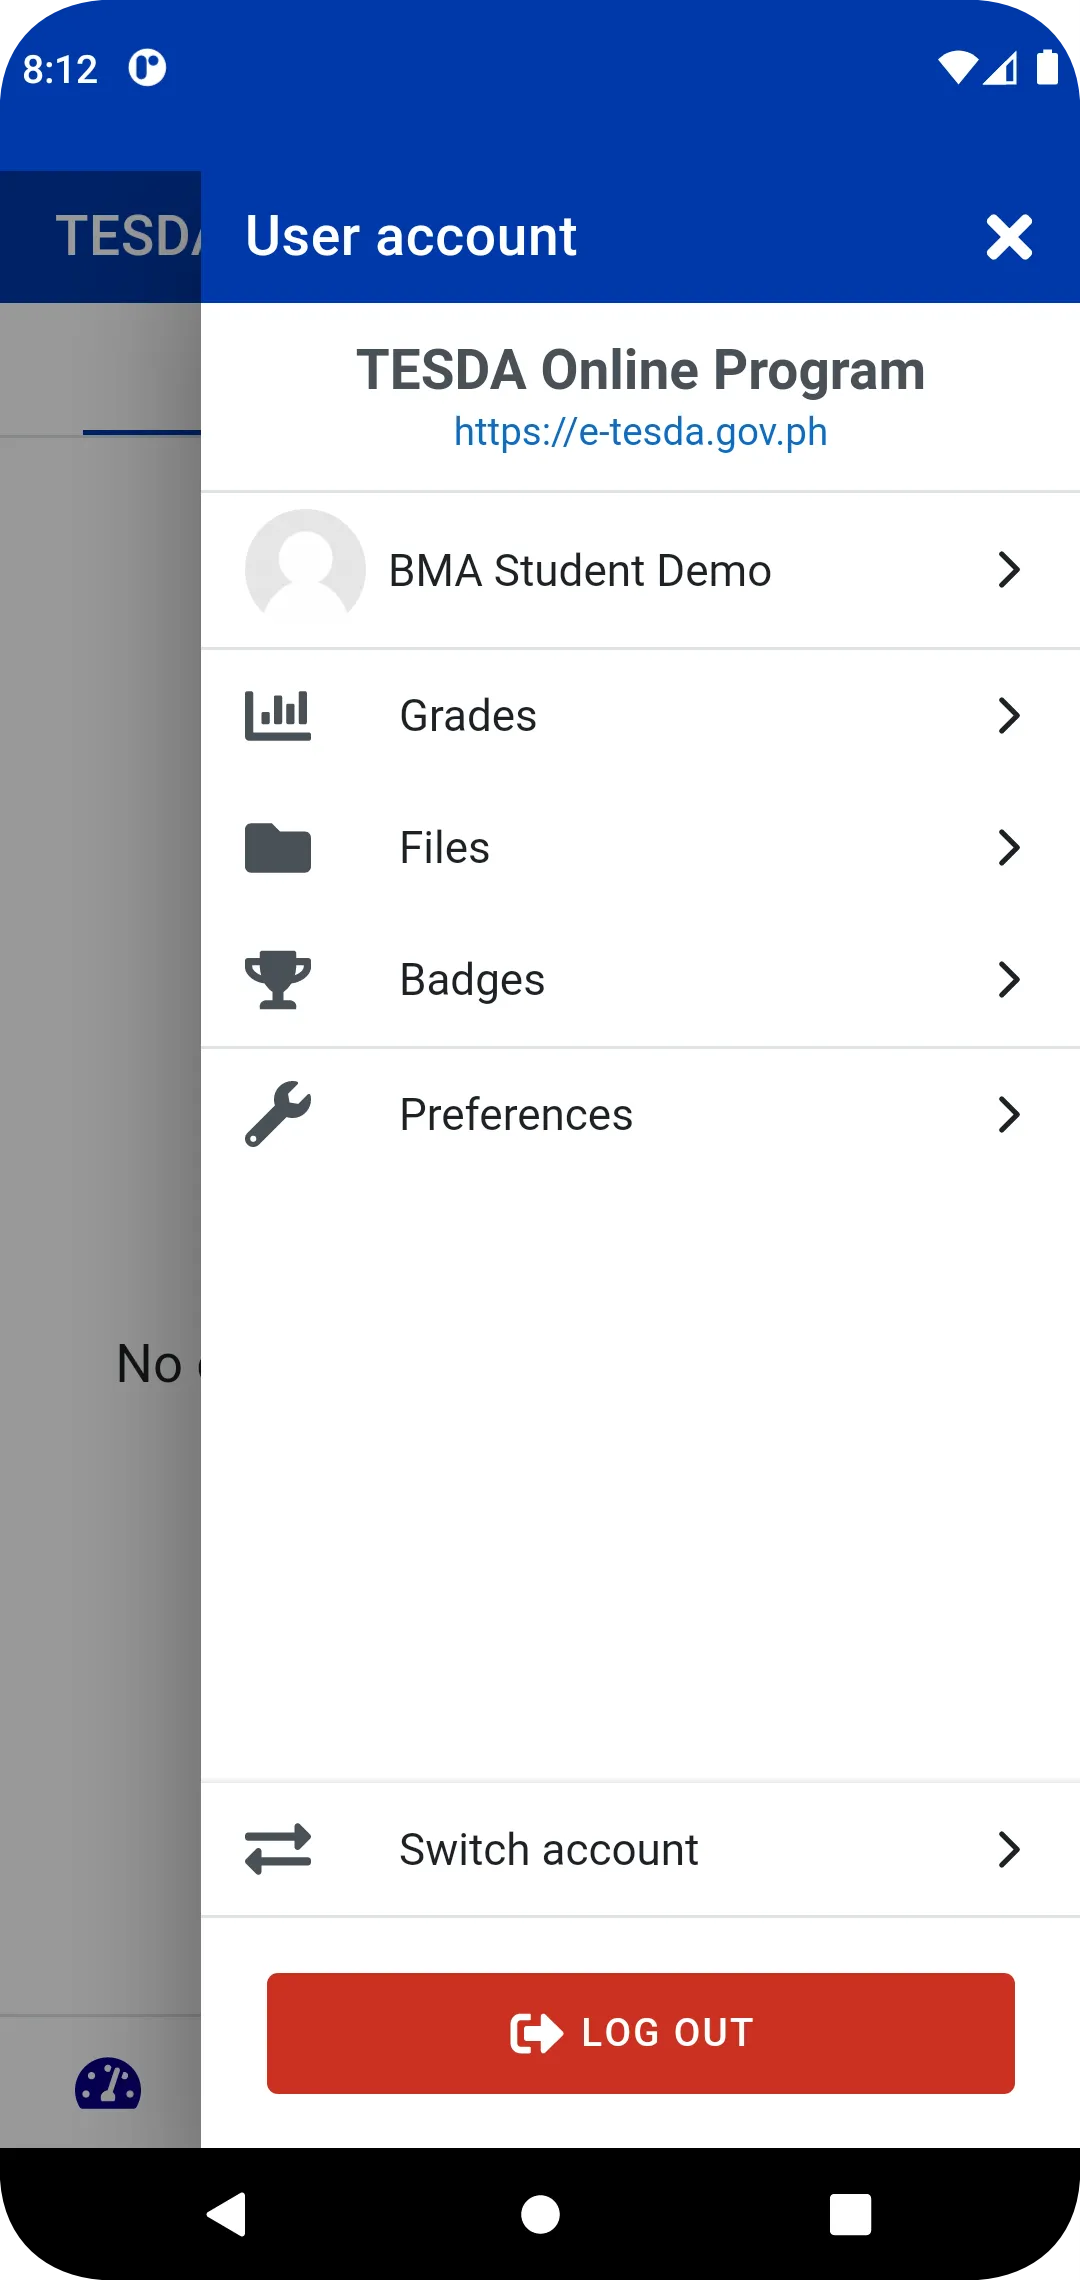Tap the Android home circle button
Image resolution: width=1080 pixels, height=2280 pixels.
(x=540, y=2214)
